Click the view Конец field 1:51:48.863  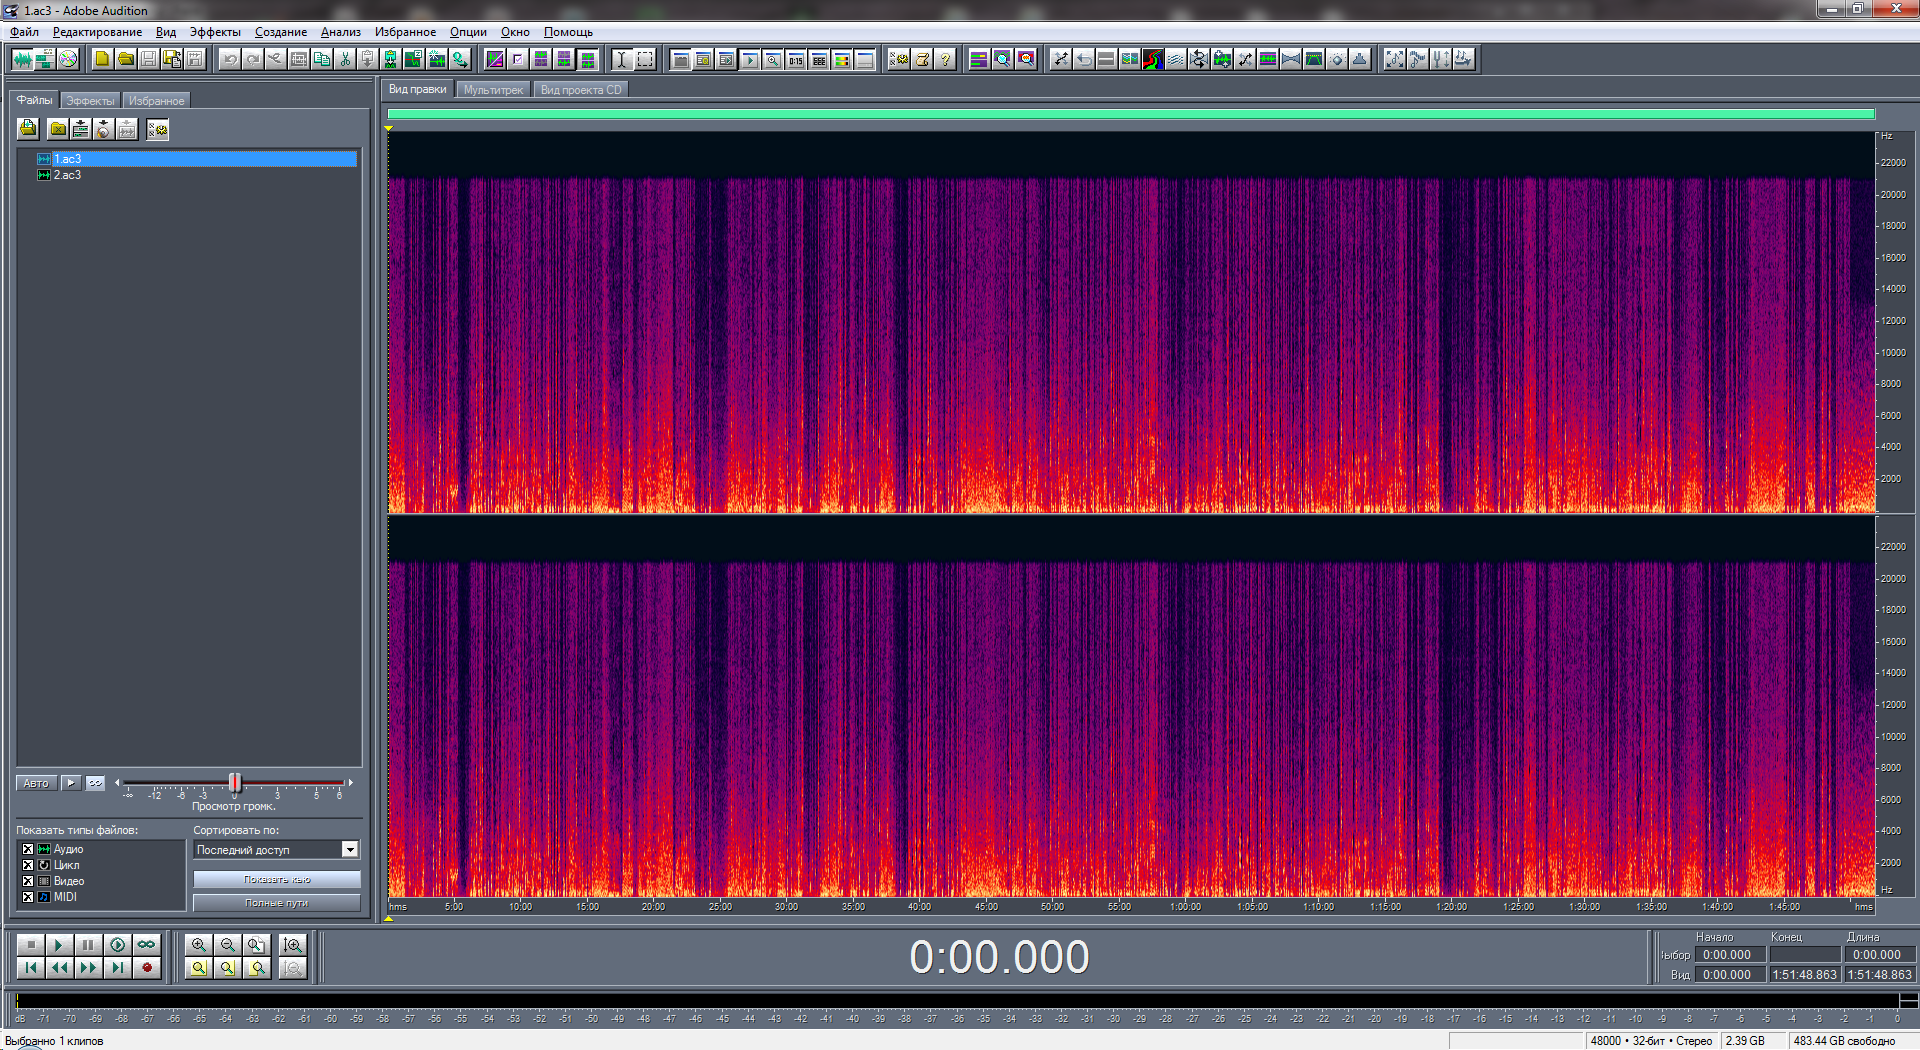click(x=1804, y=975)
